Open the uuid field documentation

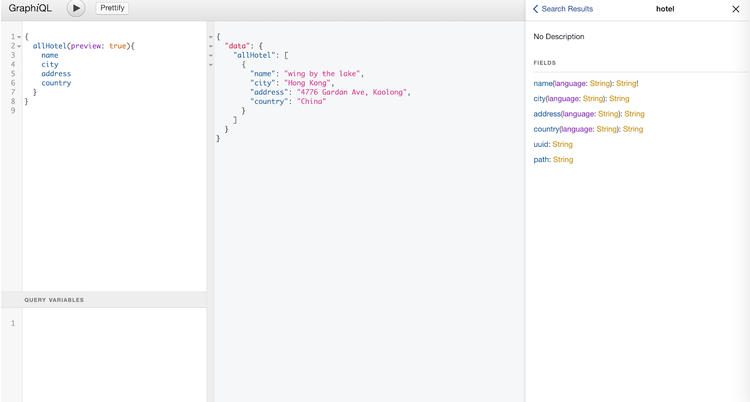click(541, 144)
